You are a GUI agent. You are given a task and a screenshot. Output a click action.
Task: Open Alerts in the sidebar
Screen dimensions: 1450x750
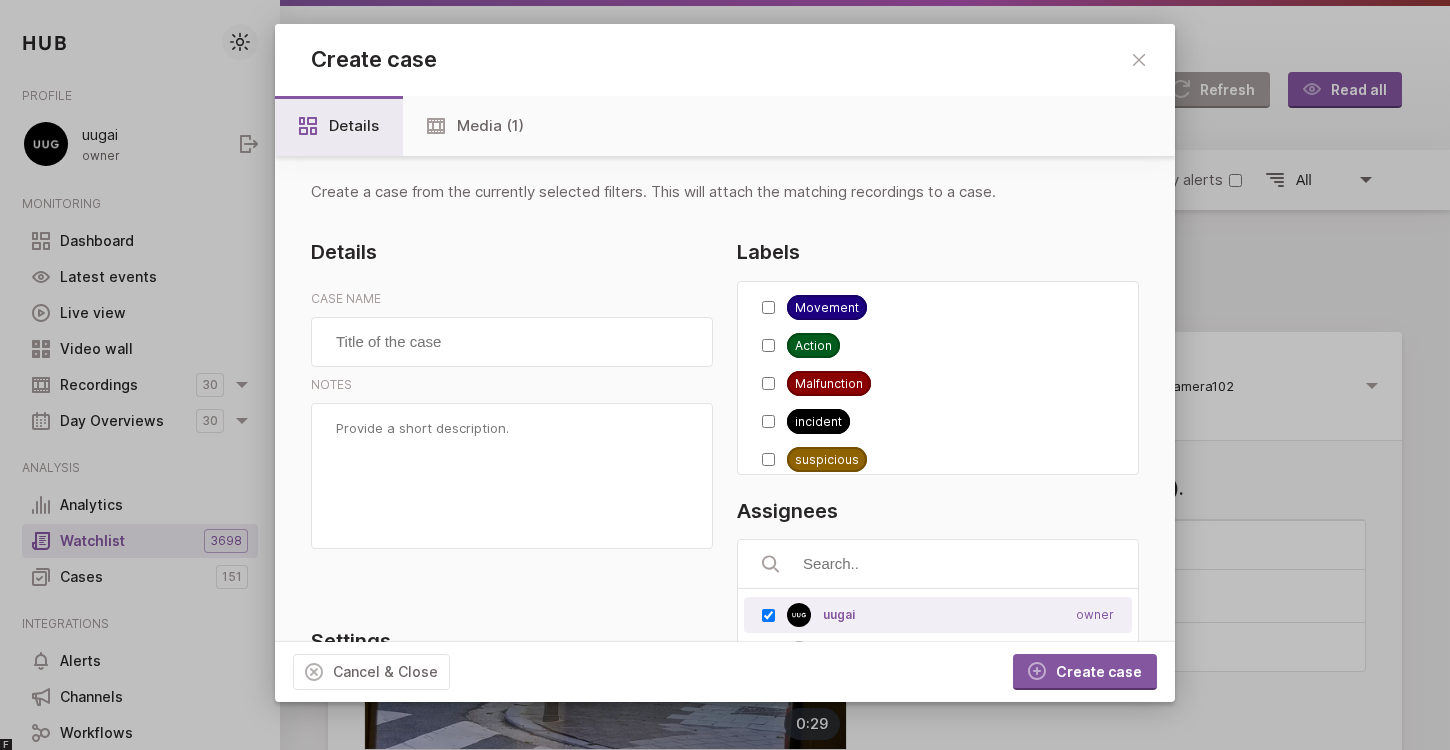pyautogui.click(x=140, y=661)
